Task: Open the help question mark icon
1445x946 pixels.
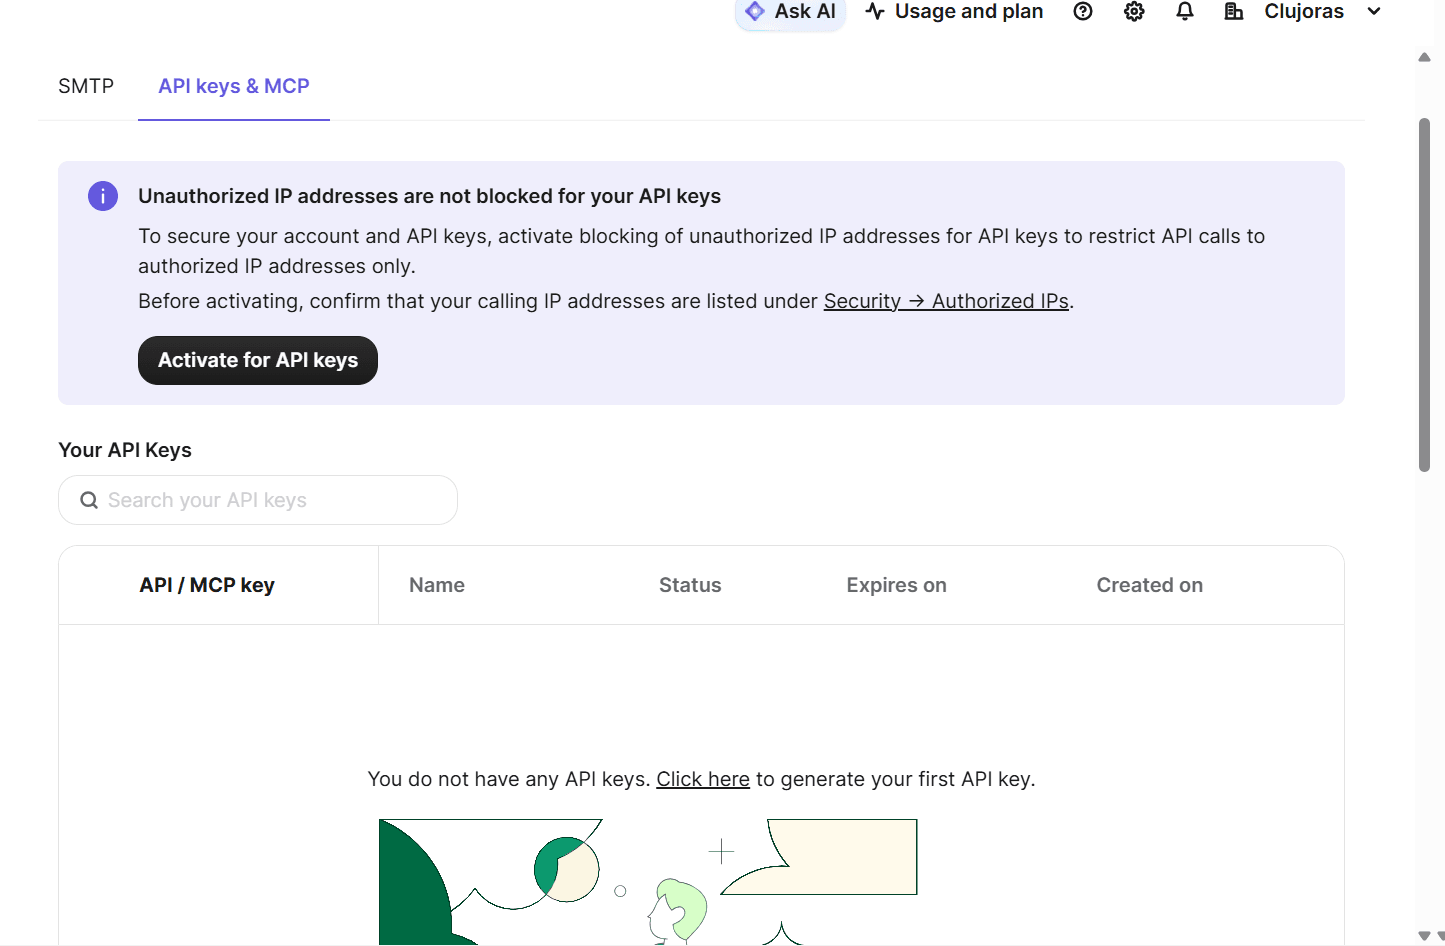Action: (1083, 11)
